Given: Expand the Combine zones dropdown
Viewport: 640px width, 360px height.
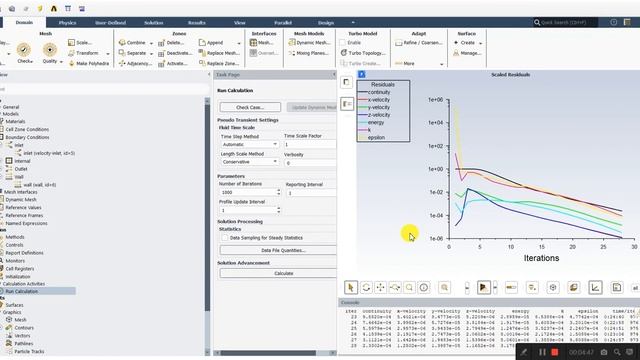Looking at the screenshot, I should [151, 43].
